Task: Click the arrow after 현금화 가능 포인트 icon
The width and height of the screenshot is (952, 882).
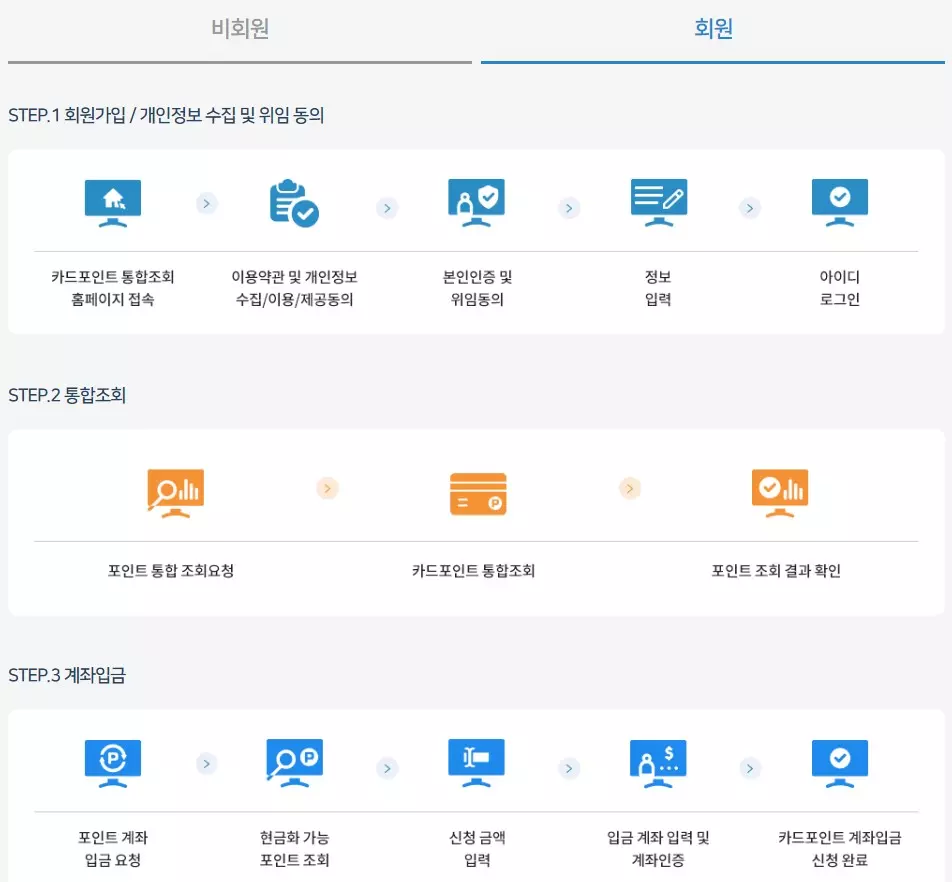Action: pyautogui.click(x=387, y=768)
